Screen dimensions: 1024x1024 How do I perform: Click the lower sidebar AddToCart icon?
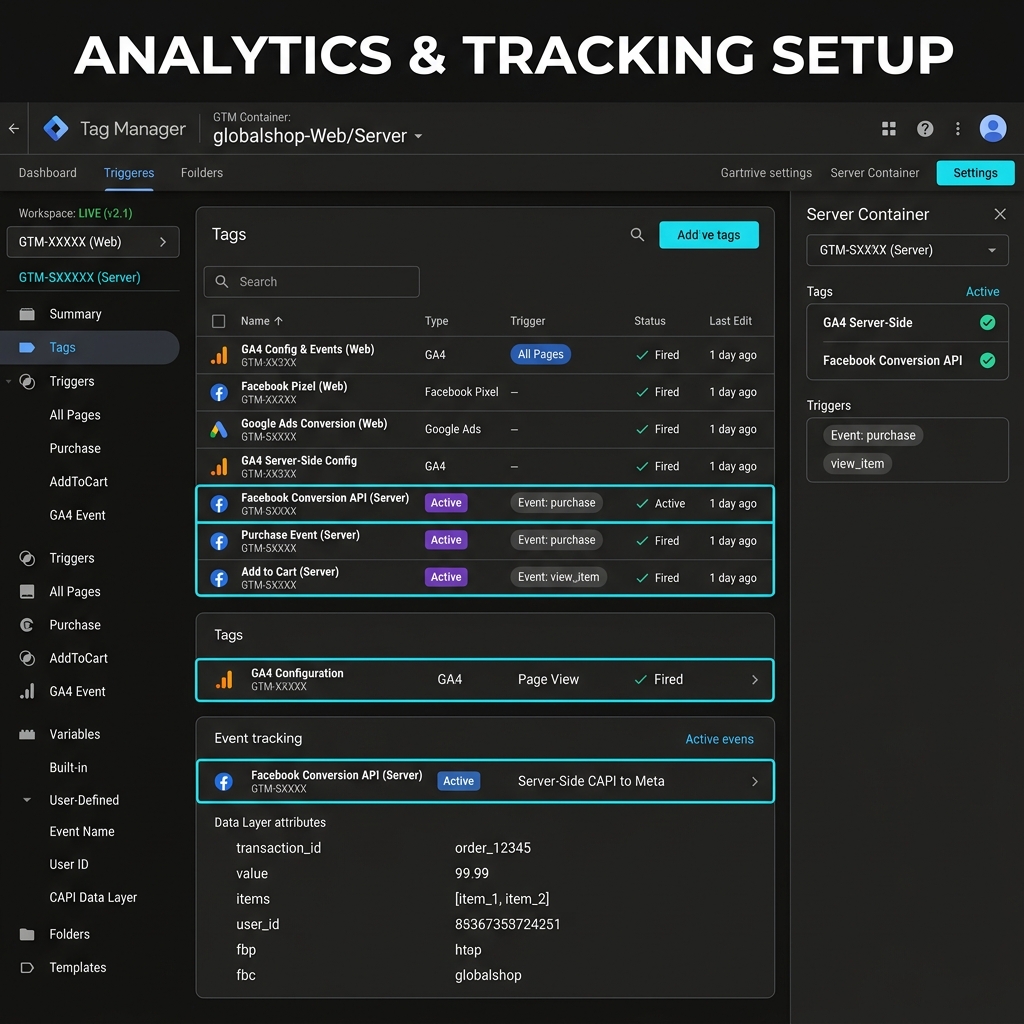[27, 658]
